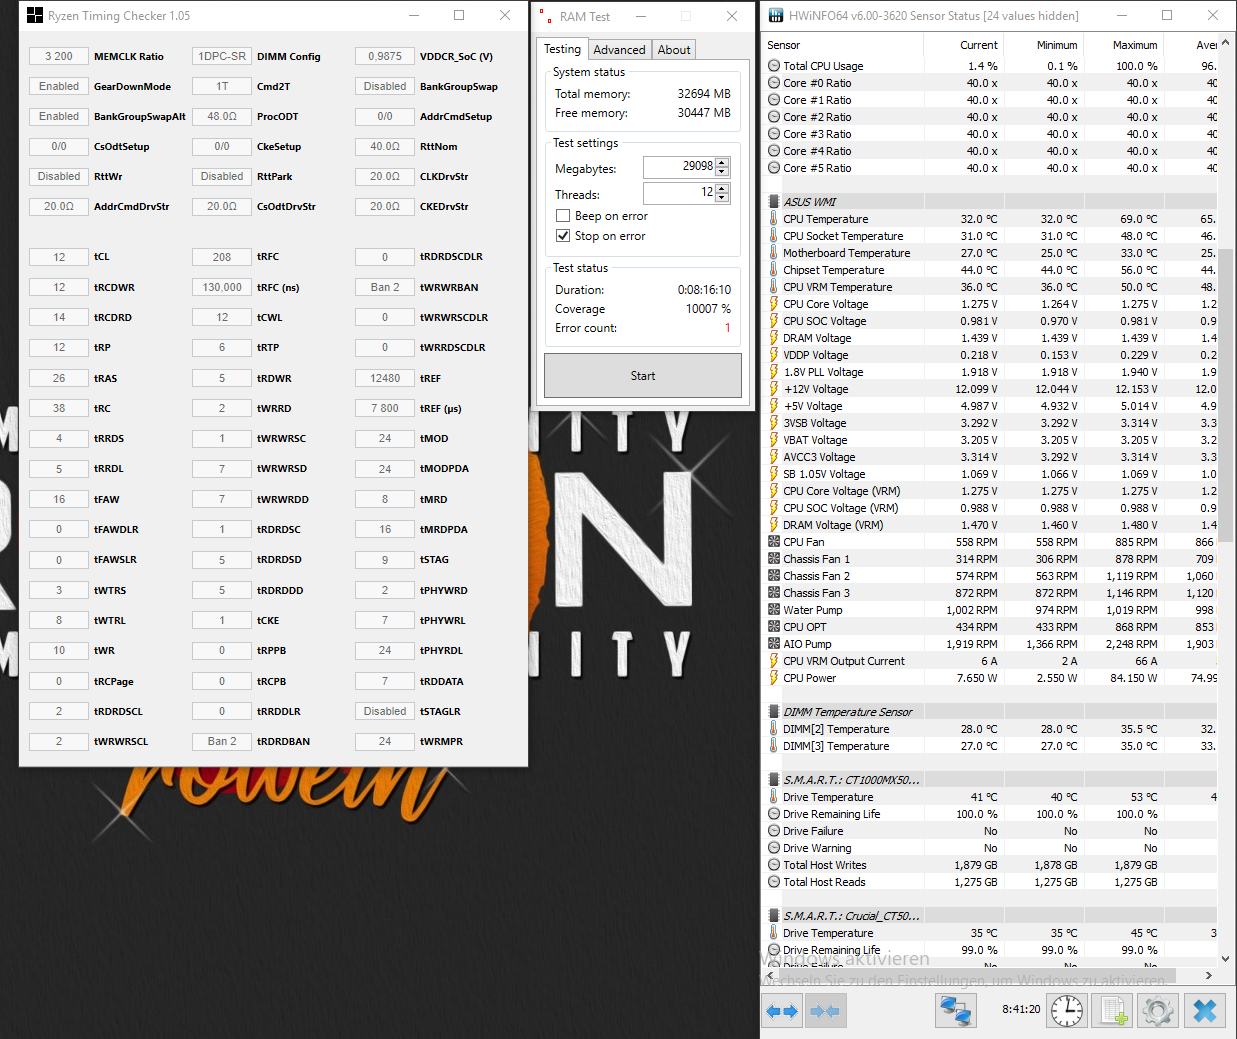Click the blue X close-sensors icon in HWiNFO toolbar
The height and width of the screenshot is (1039, 1237).
click(1205, 1010)
